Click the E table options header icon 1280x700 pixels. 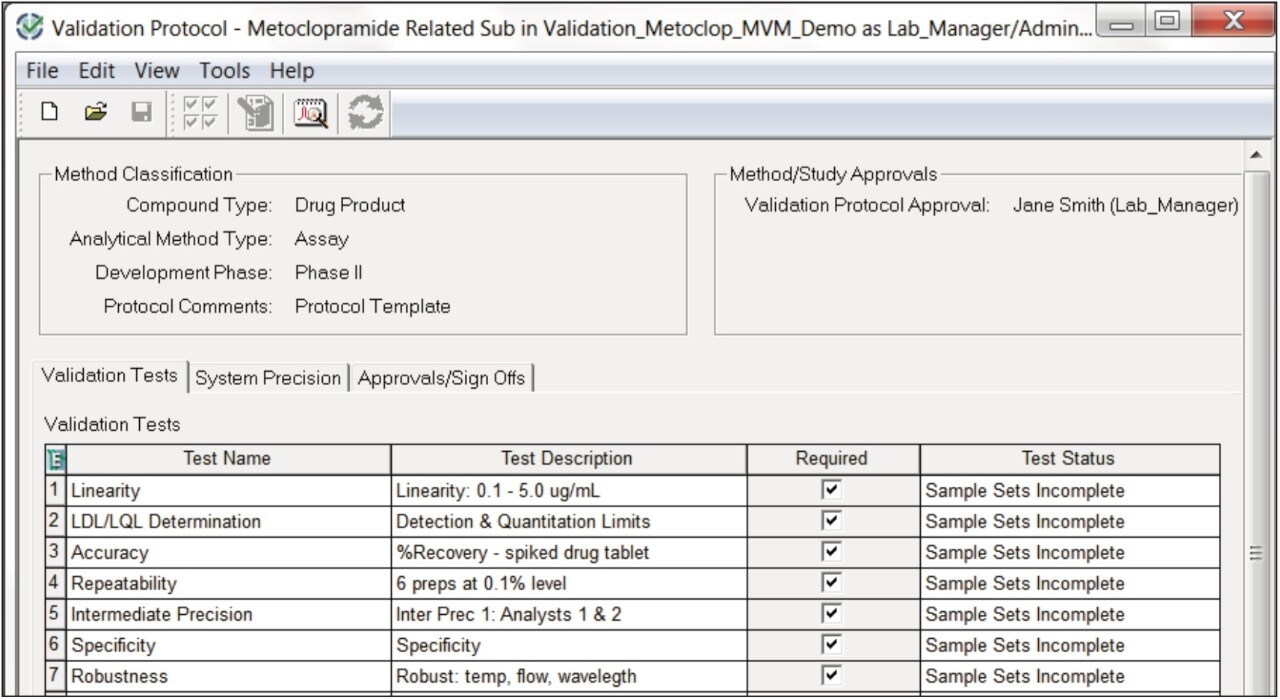[57, 459]
